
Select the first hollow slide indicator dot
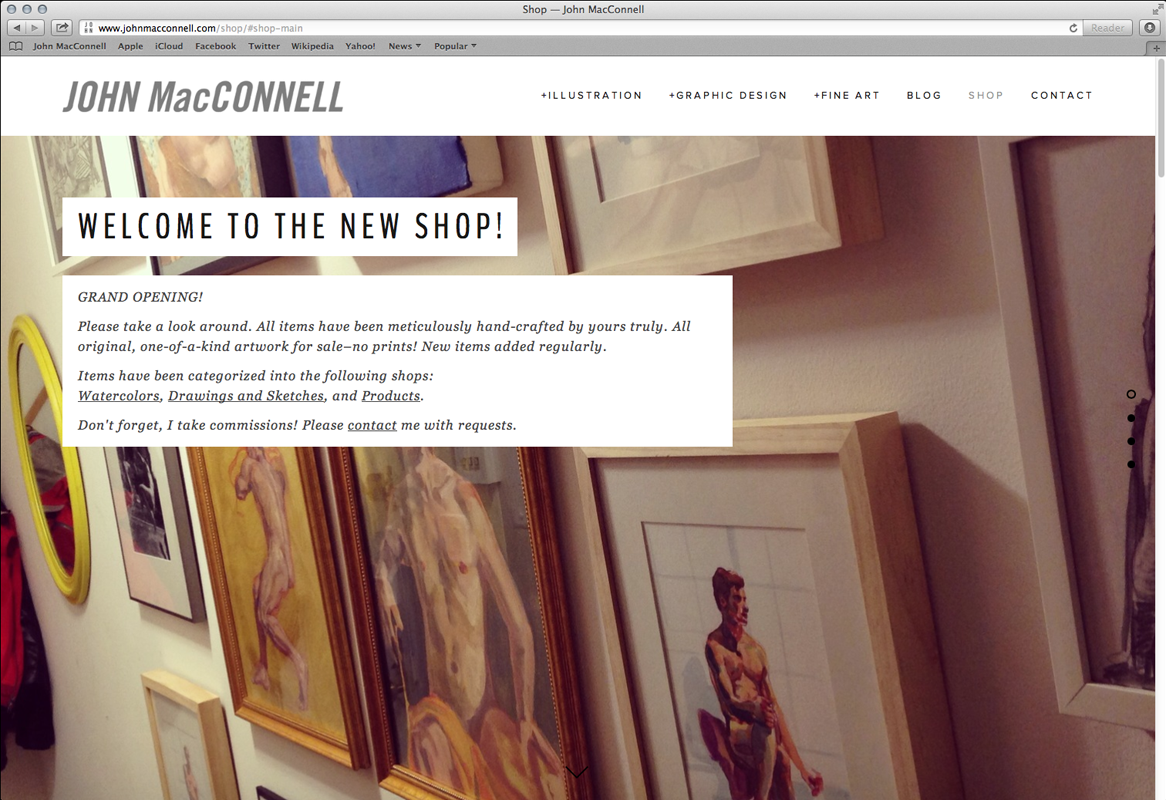[x=1131, y=394]
